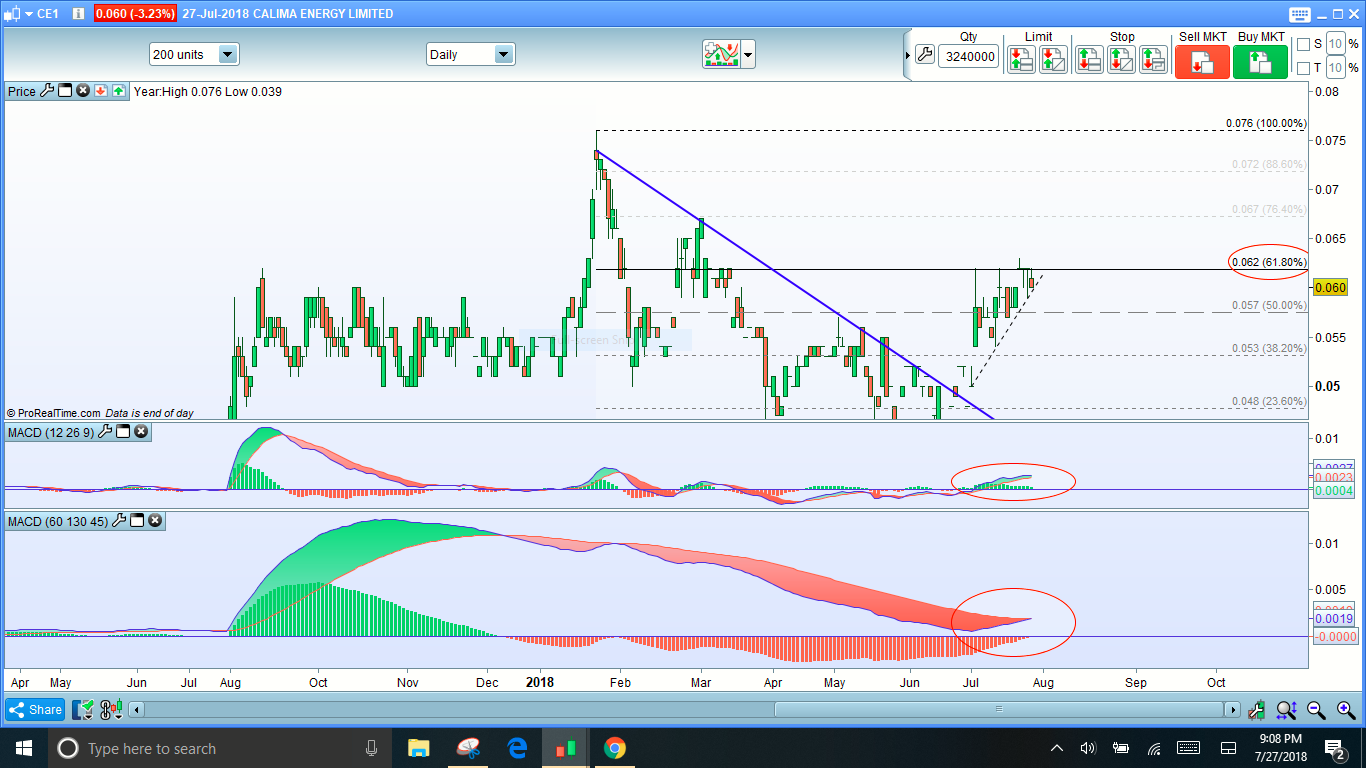Click the horizontal scrollbar thumb
The height and width of the screenshot is (768, 1366).
998,710
